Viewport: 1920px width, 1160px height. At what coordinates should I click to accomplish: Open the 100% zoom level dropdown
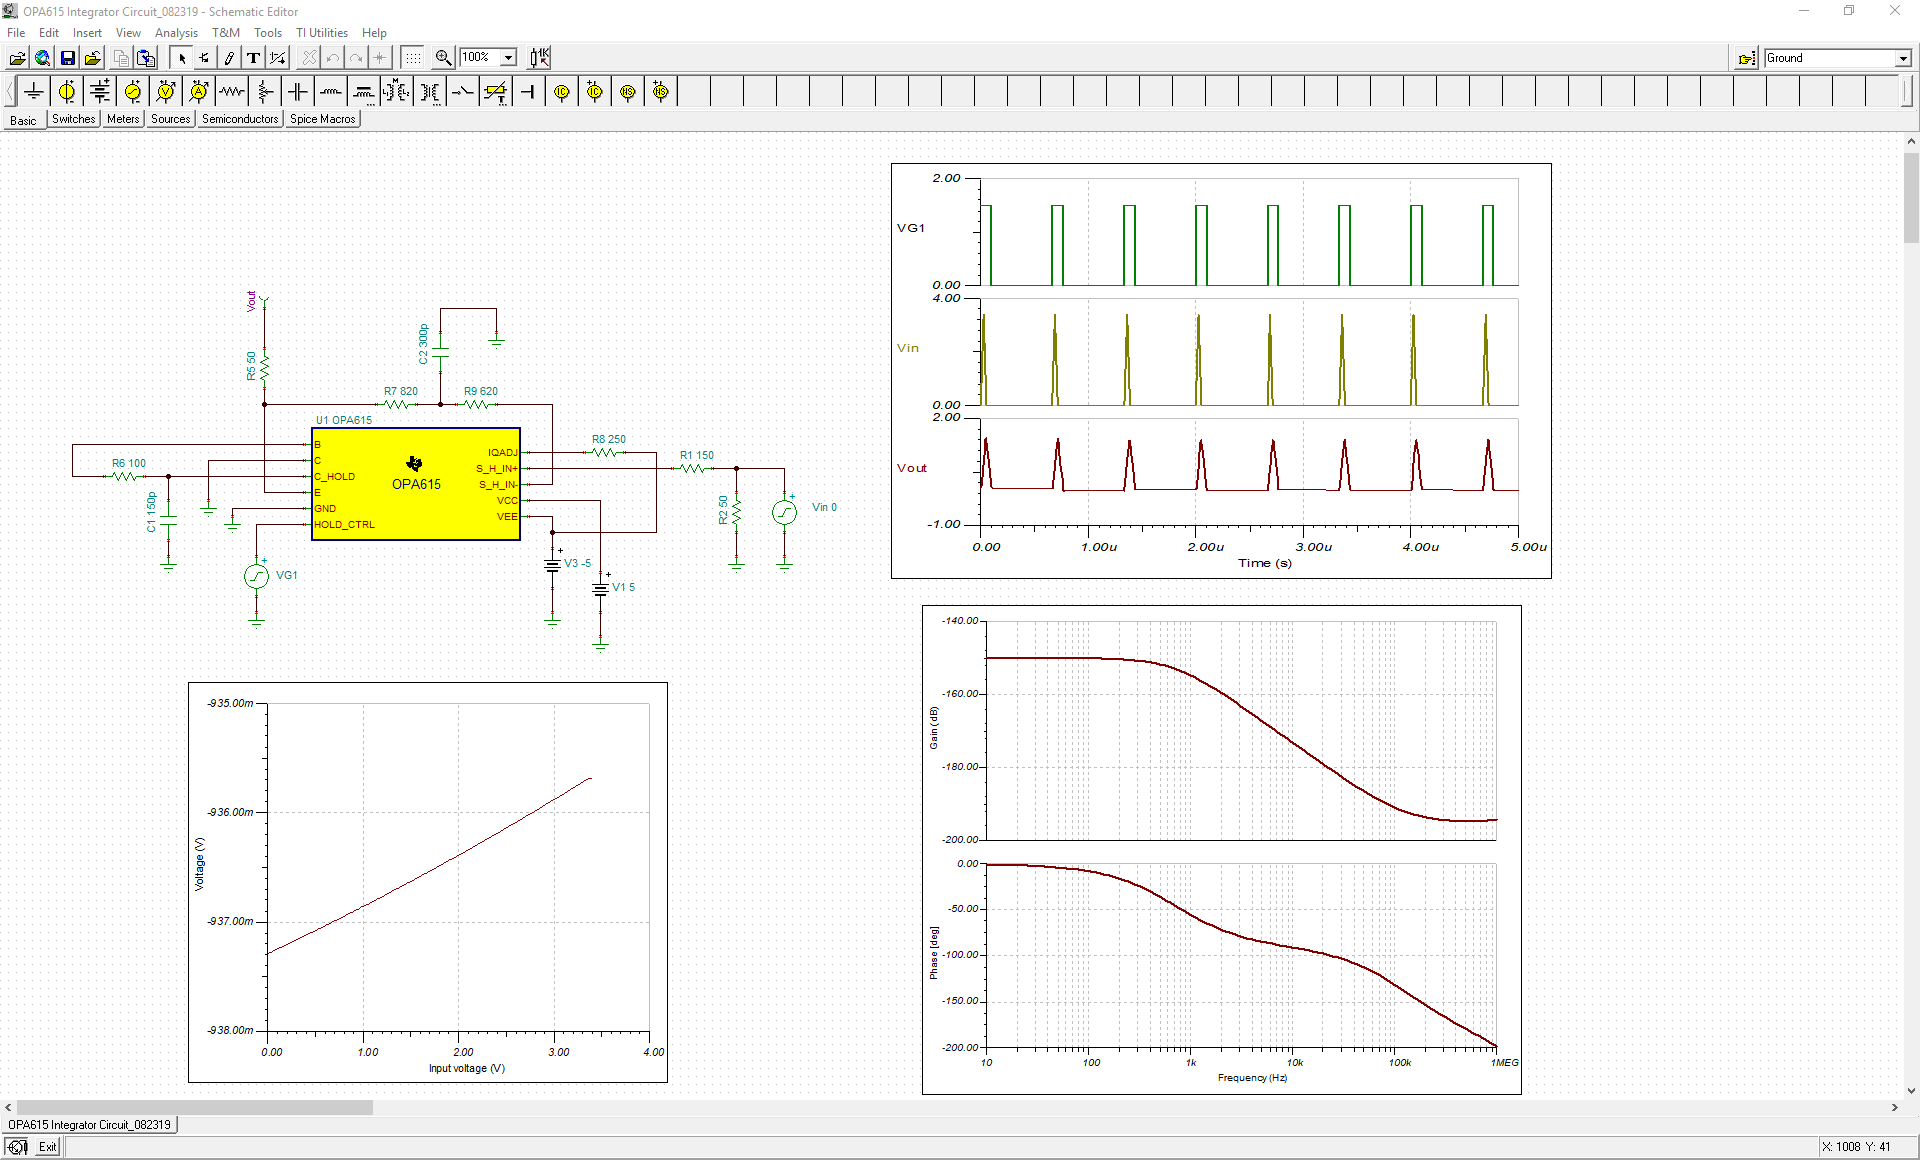pyautogui.click(x=508, y=58)
